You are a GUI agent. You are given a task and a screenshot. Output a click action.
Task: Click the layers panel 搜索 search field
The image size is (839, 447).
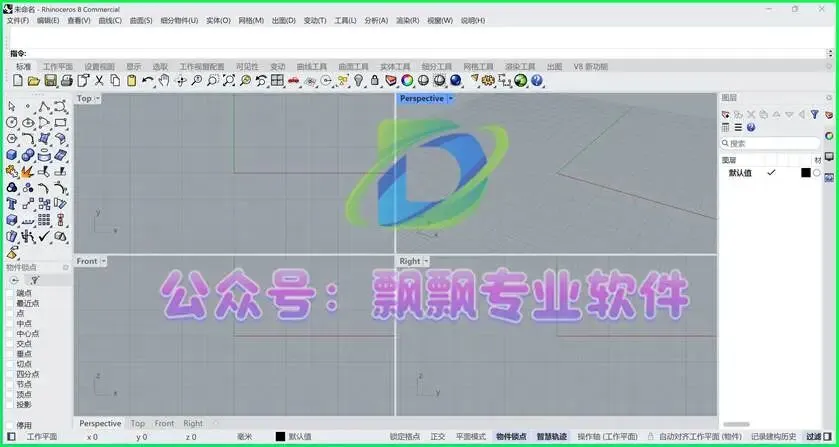point(770,143)
